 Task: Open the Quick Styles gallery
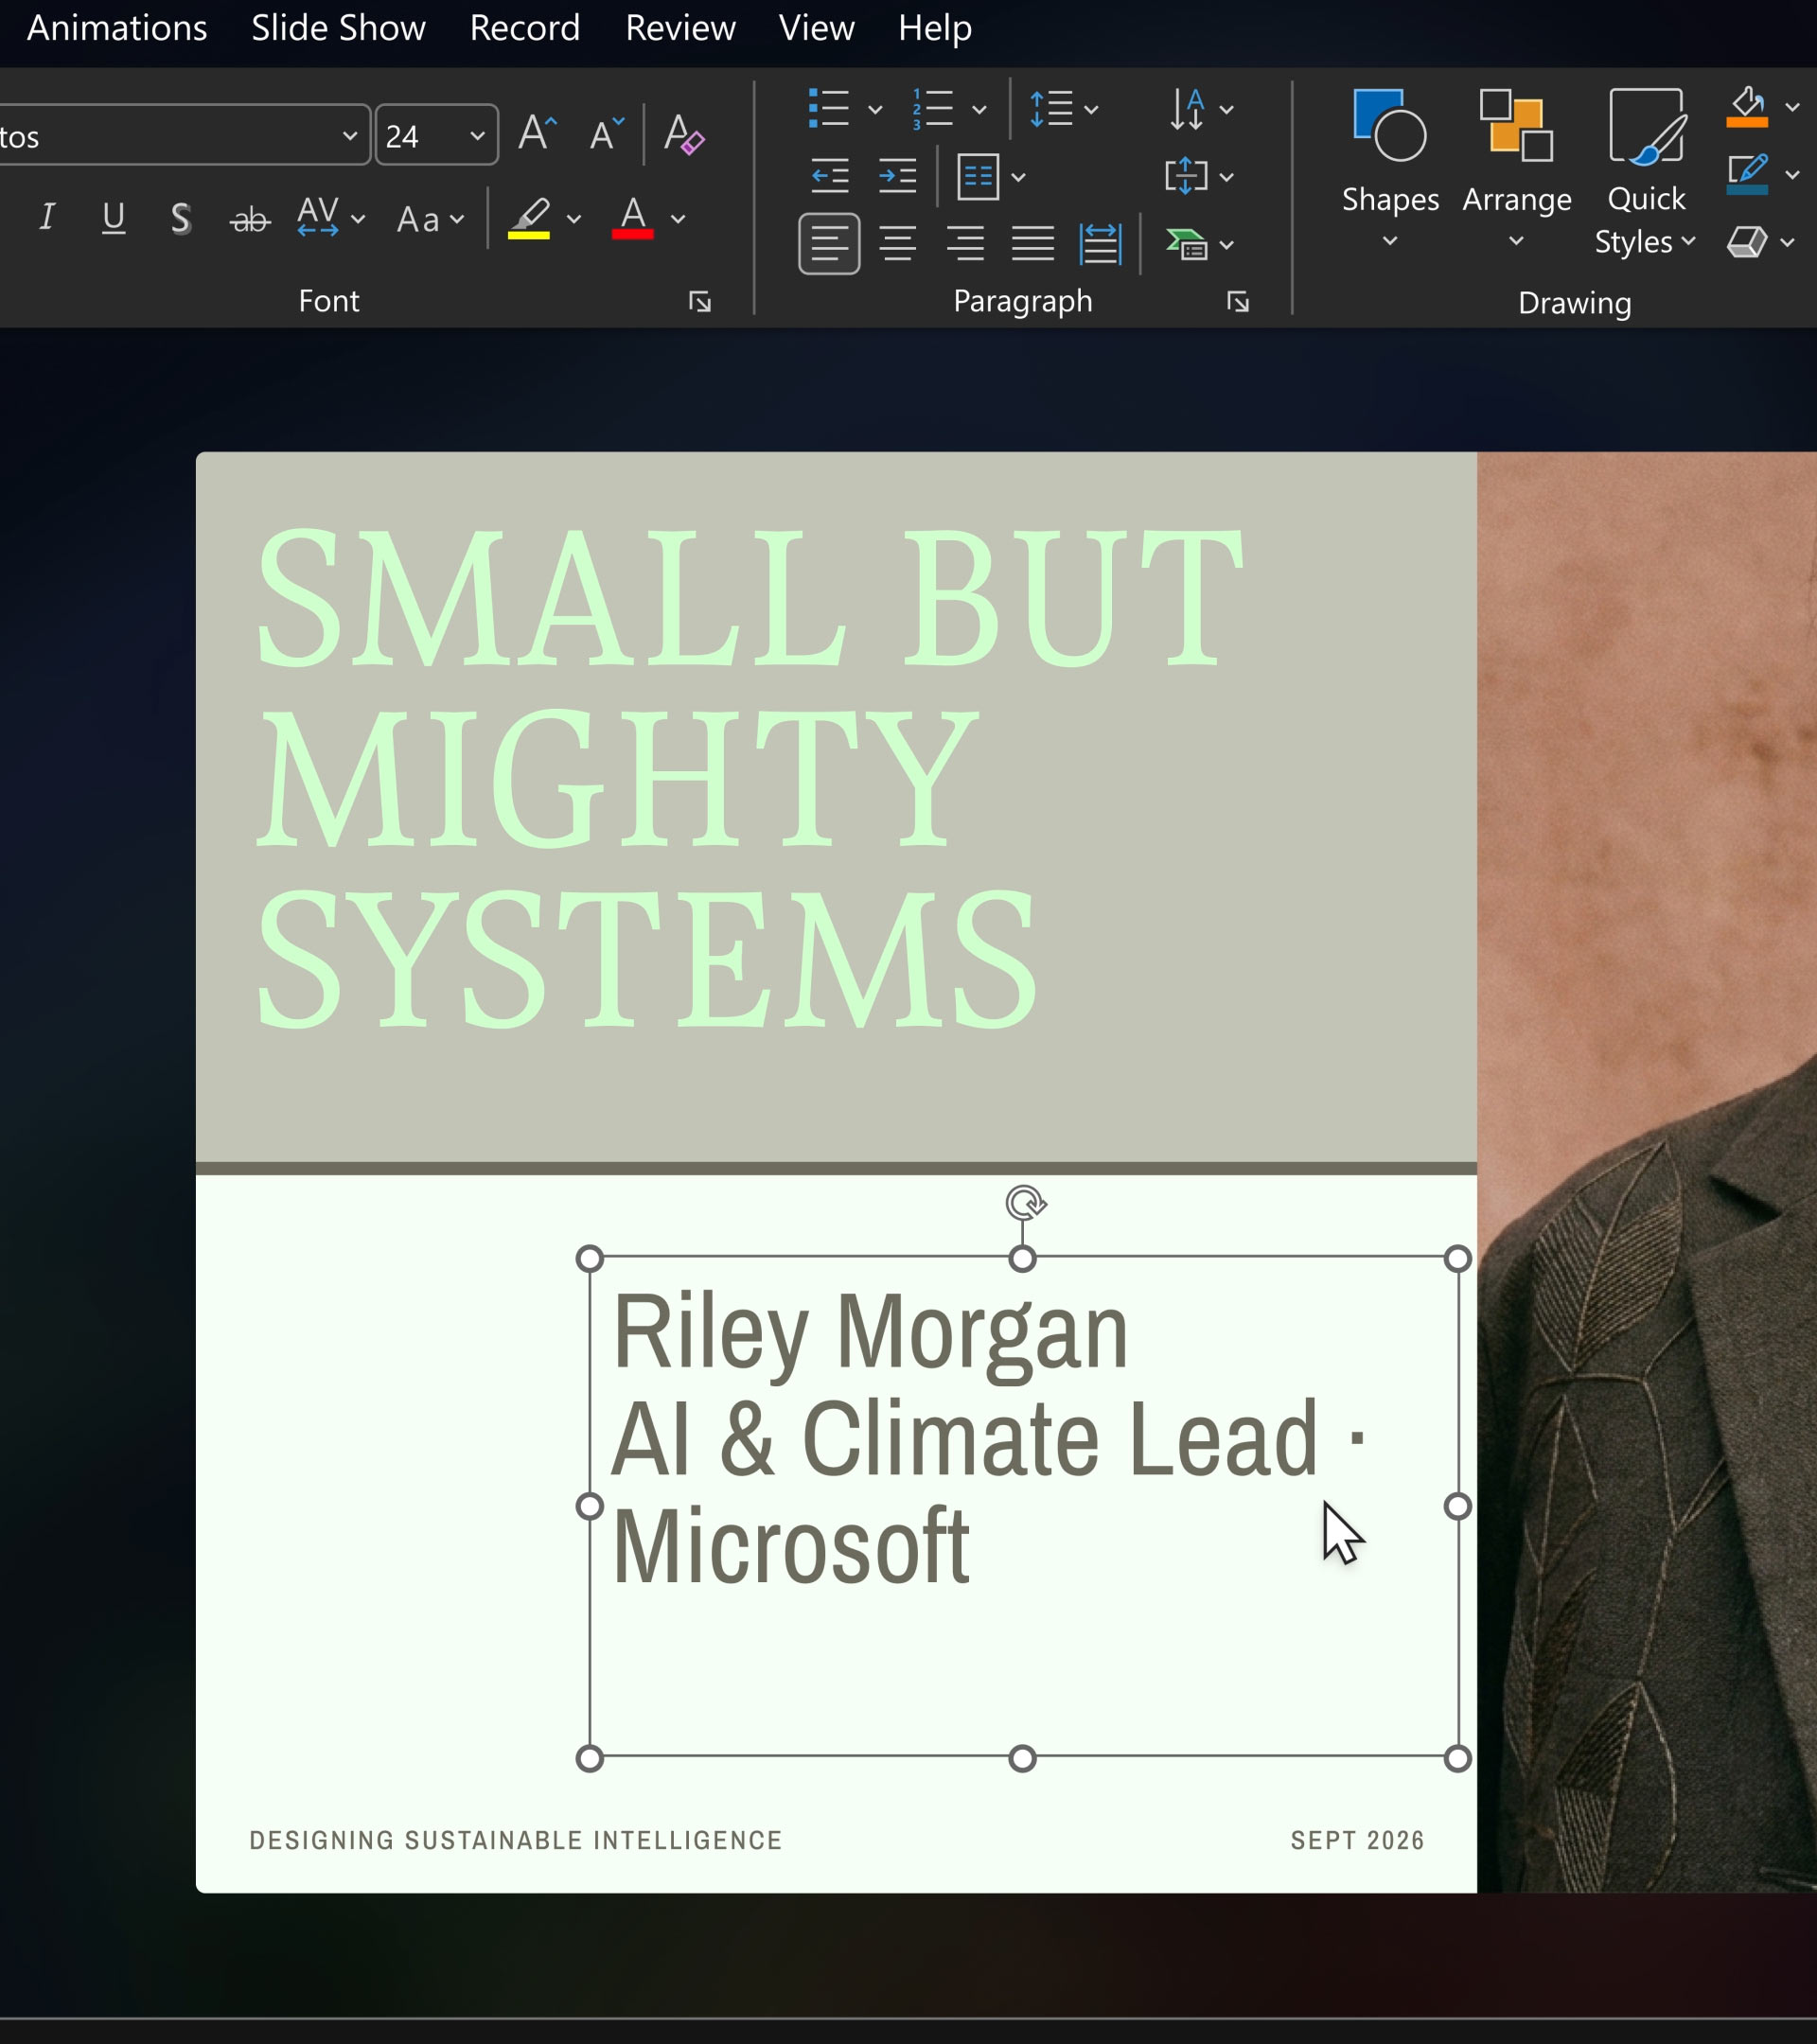[1645, 170]
